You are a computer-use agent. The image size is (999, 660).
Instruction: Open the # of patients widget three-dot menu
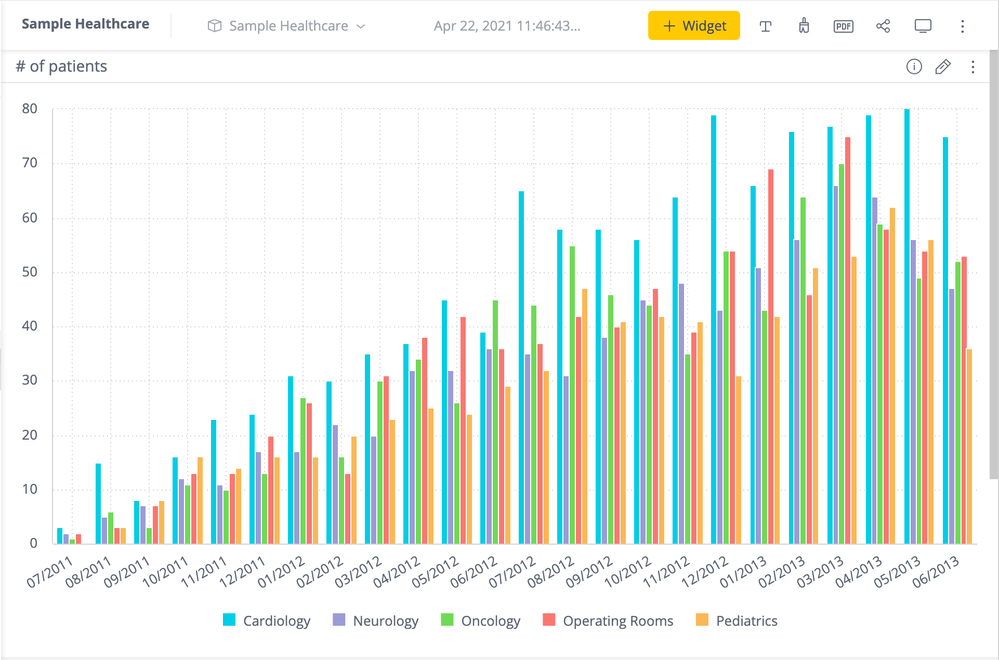point(973,67)
